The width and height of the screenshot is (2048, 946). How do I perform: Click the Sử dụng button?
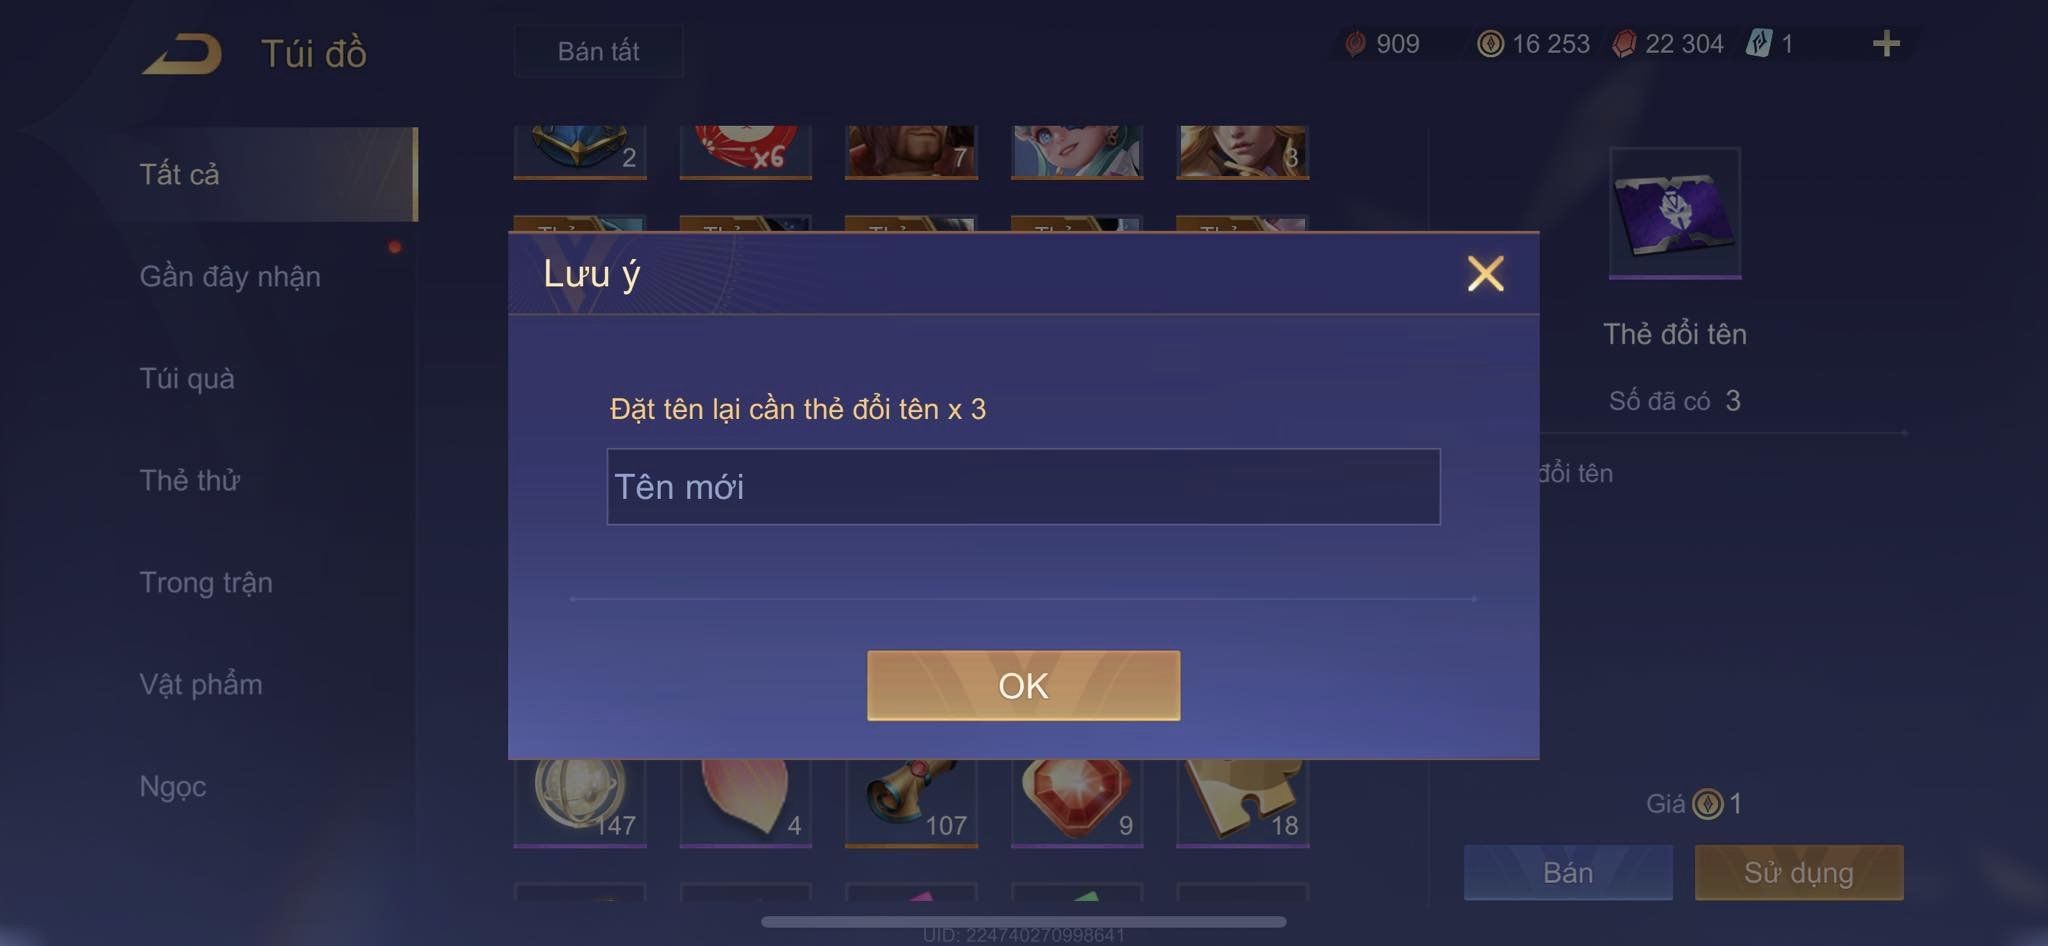(1799, 873)
